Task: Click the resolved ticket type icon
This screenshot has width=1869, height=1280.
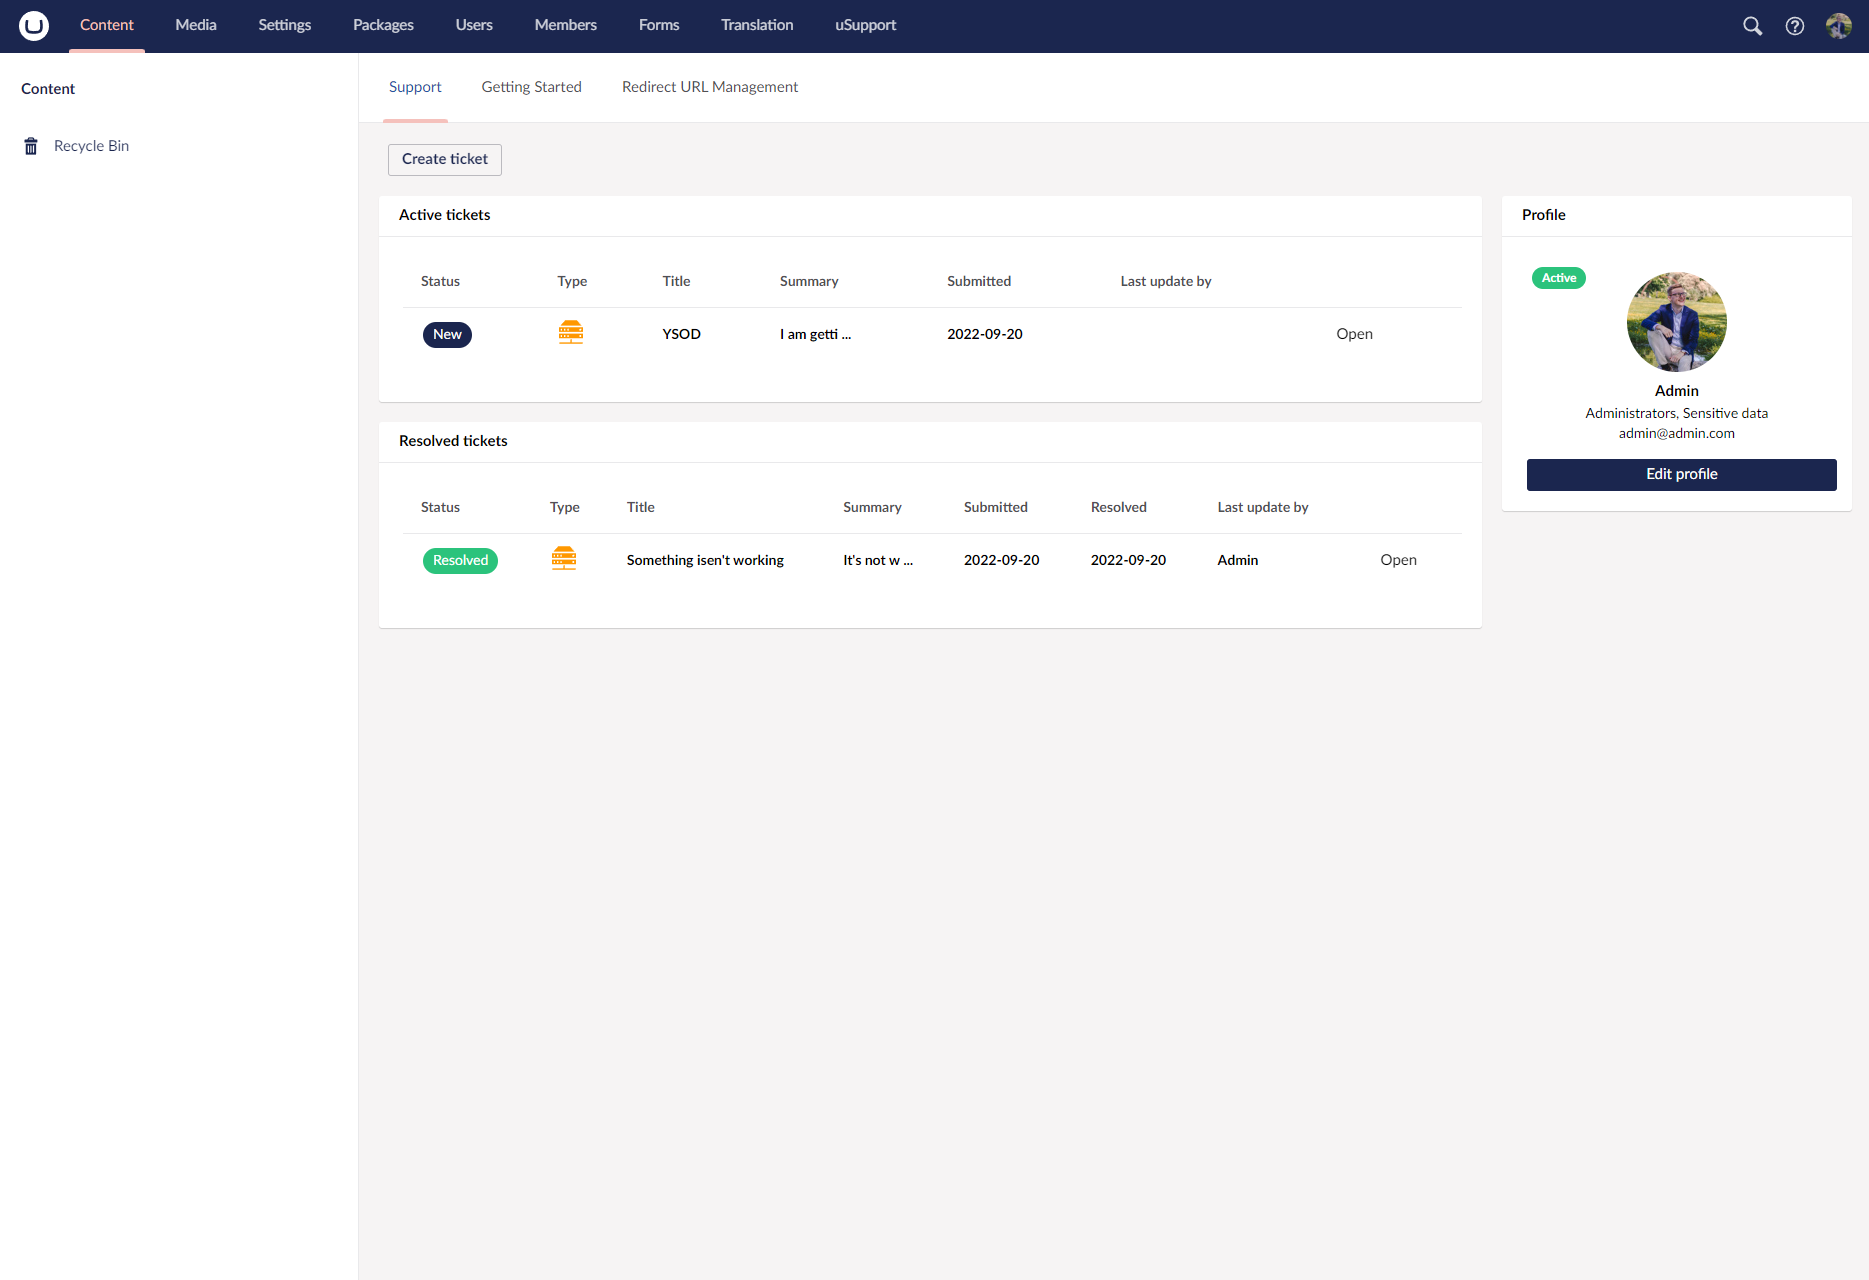Action: [x=564, y=559]
